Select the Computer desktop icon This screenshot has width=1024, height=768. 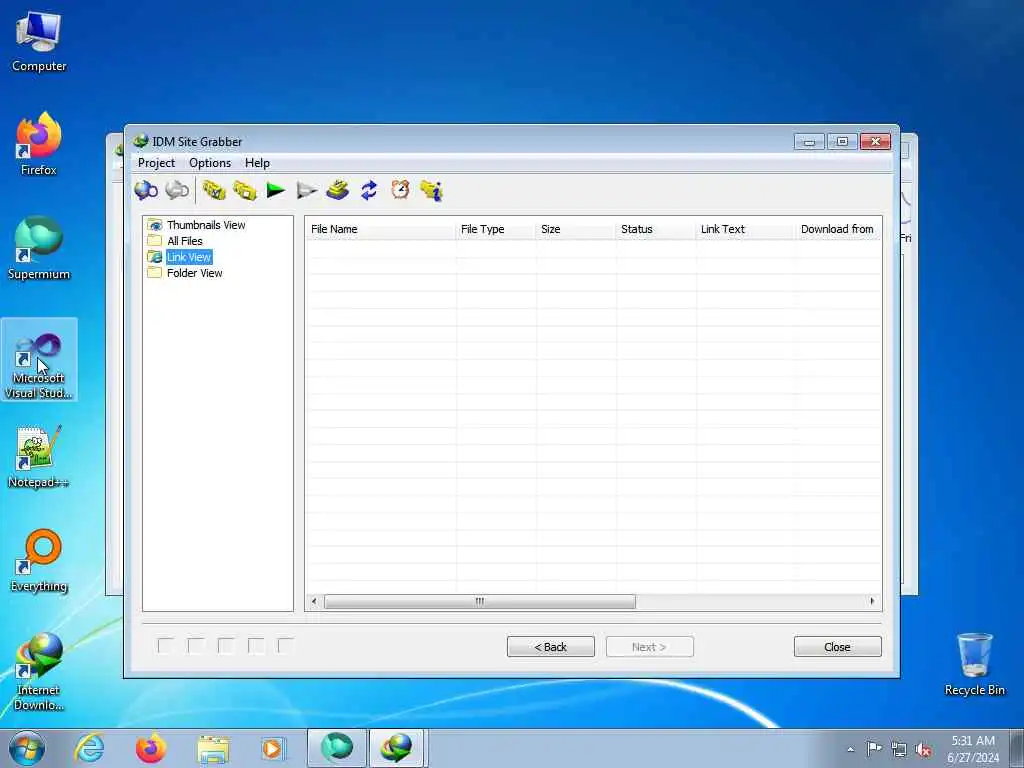pyautogui.click(x=39, y=42)
